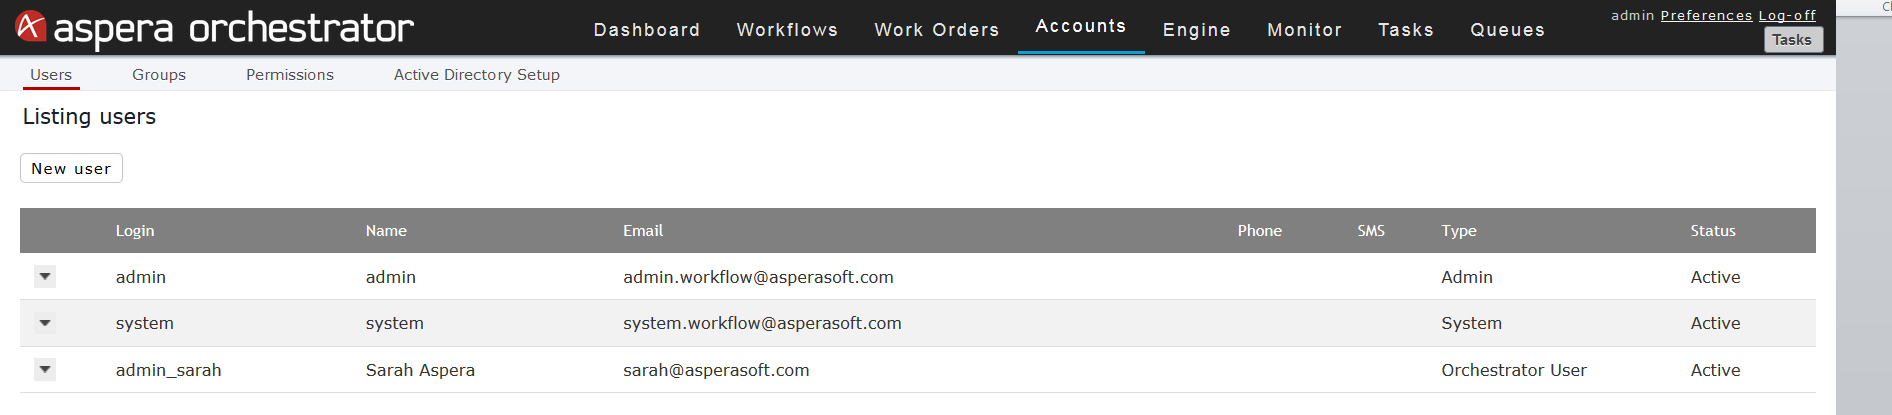Expand the admin row dropdown arrow

45,276
